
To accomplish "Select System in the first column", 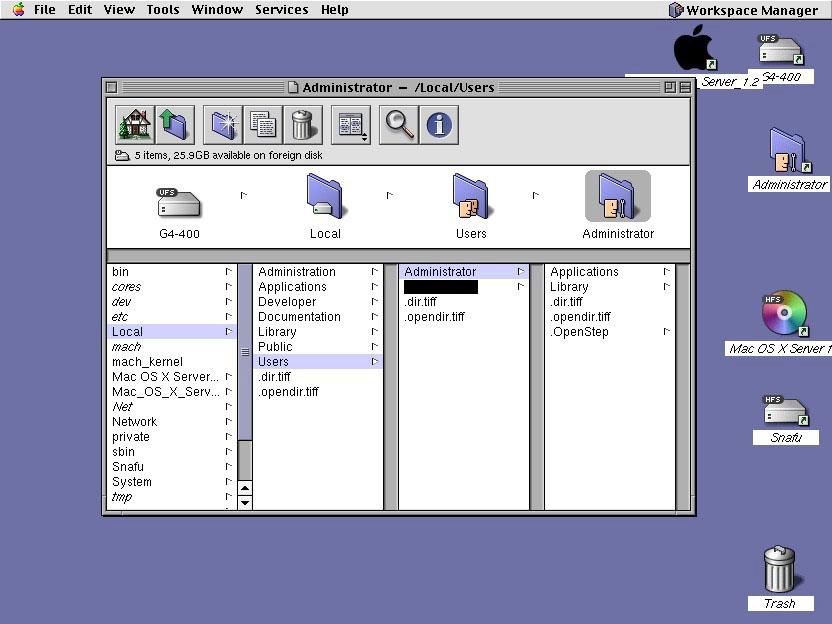I will coord(172,482).
